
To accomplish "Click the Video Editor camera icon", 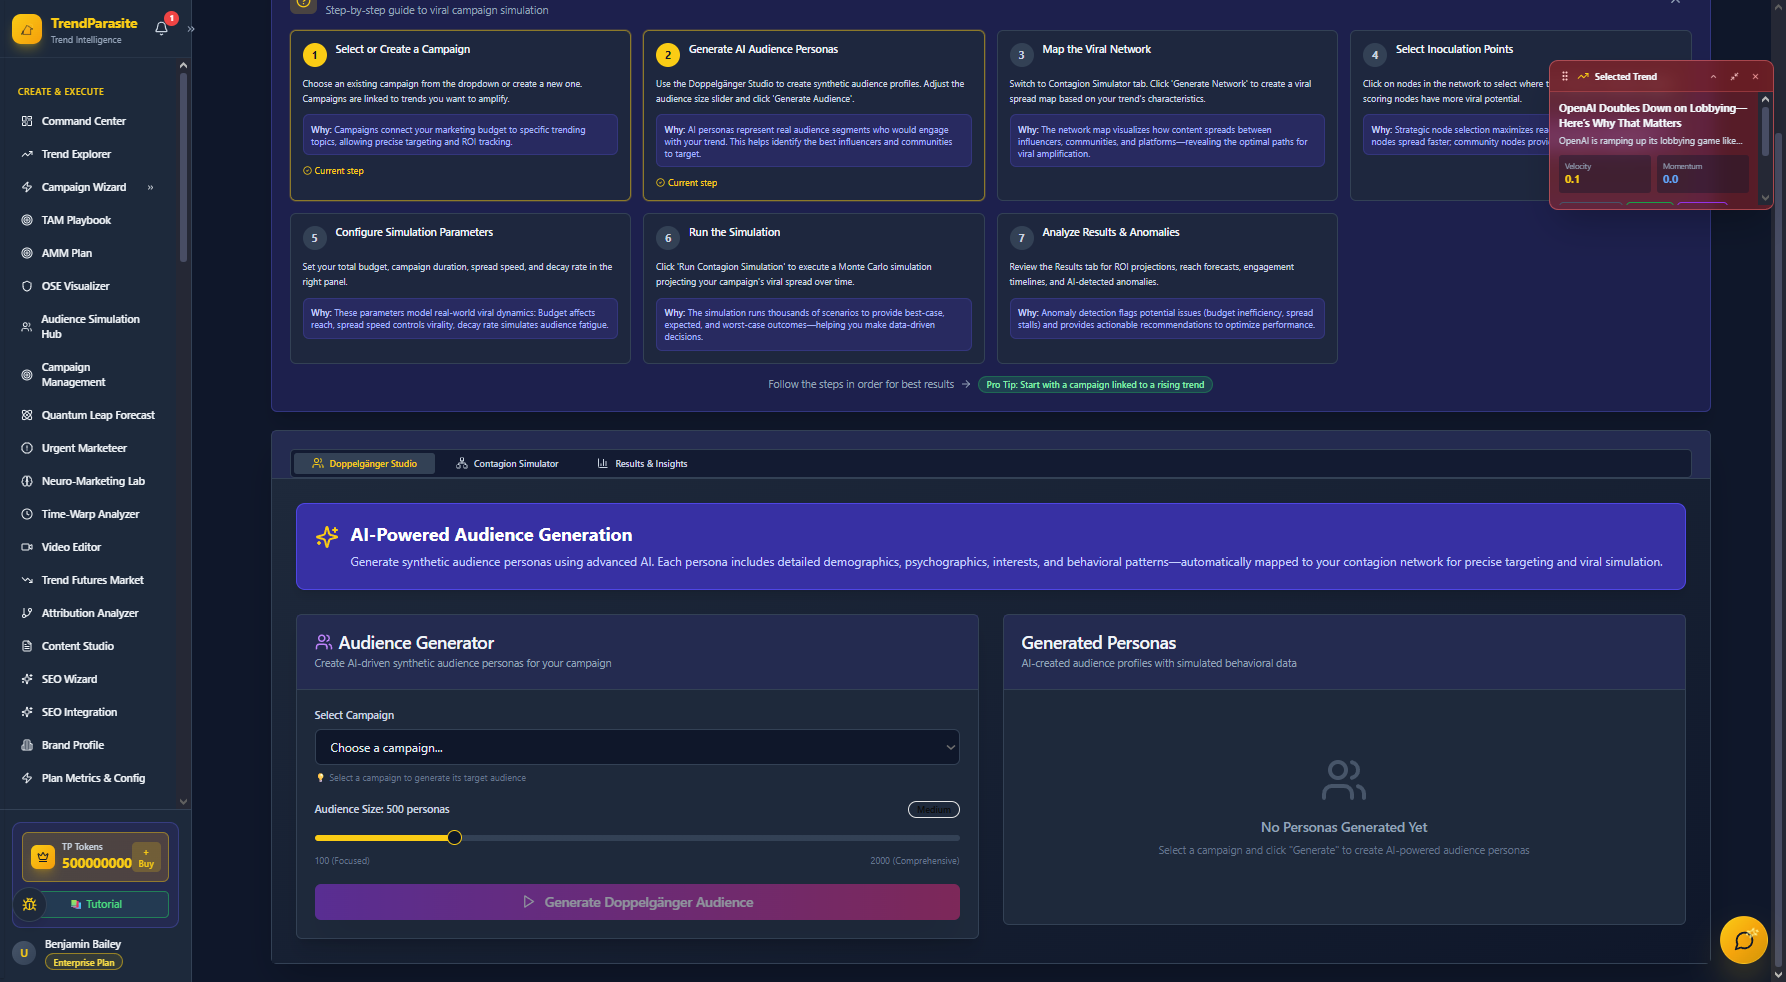I will [27, 547].
